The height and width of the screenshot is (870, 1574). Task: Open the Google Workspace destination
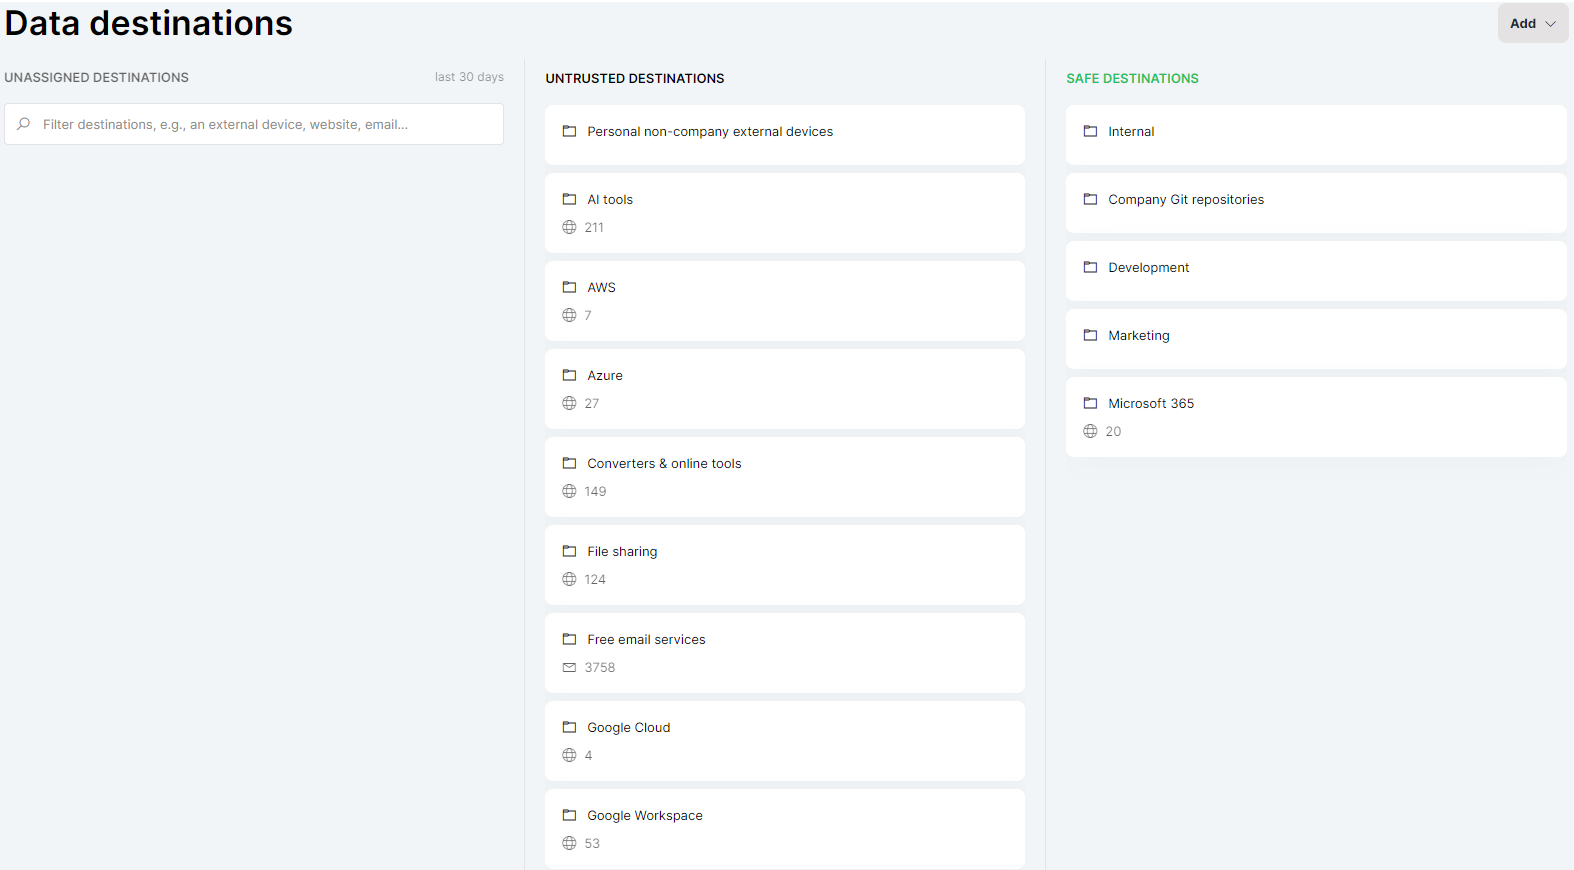point(785,829)
